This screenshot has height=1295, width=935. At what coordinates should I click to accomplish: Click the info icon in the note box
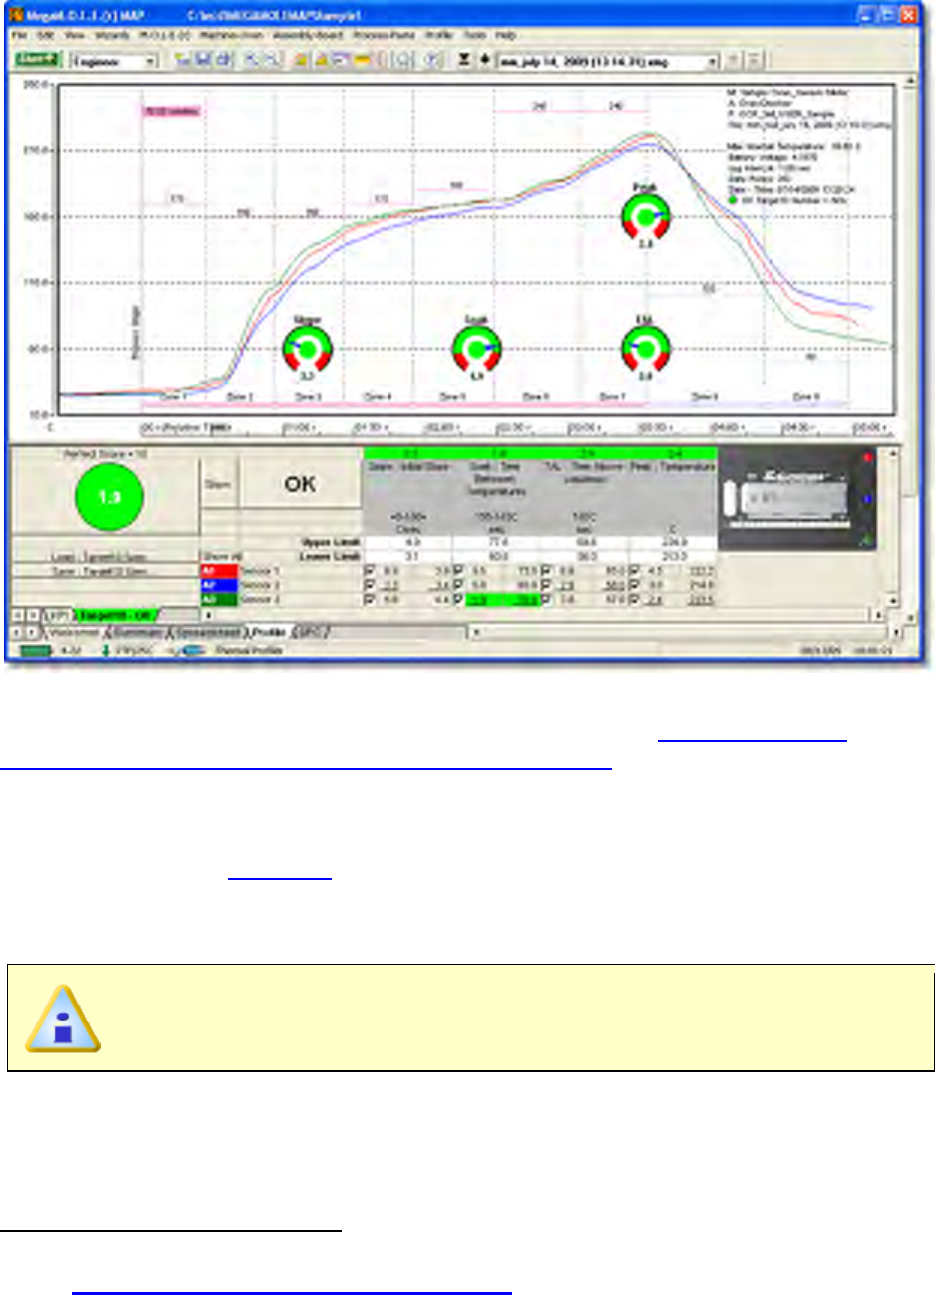pos(62,1019)
